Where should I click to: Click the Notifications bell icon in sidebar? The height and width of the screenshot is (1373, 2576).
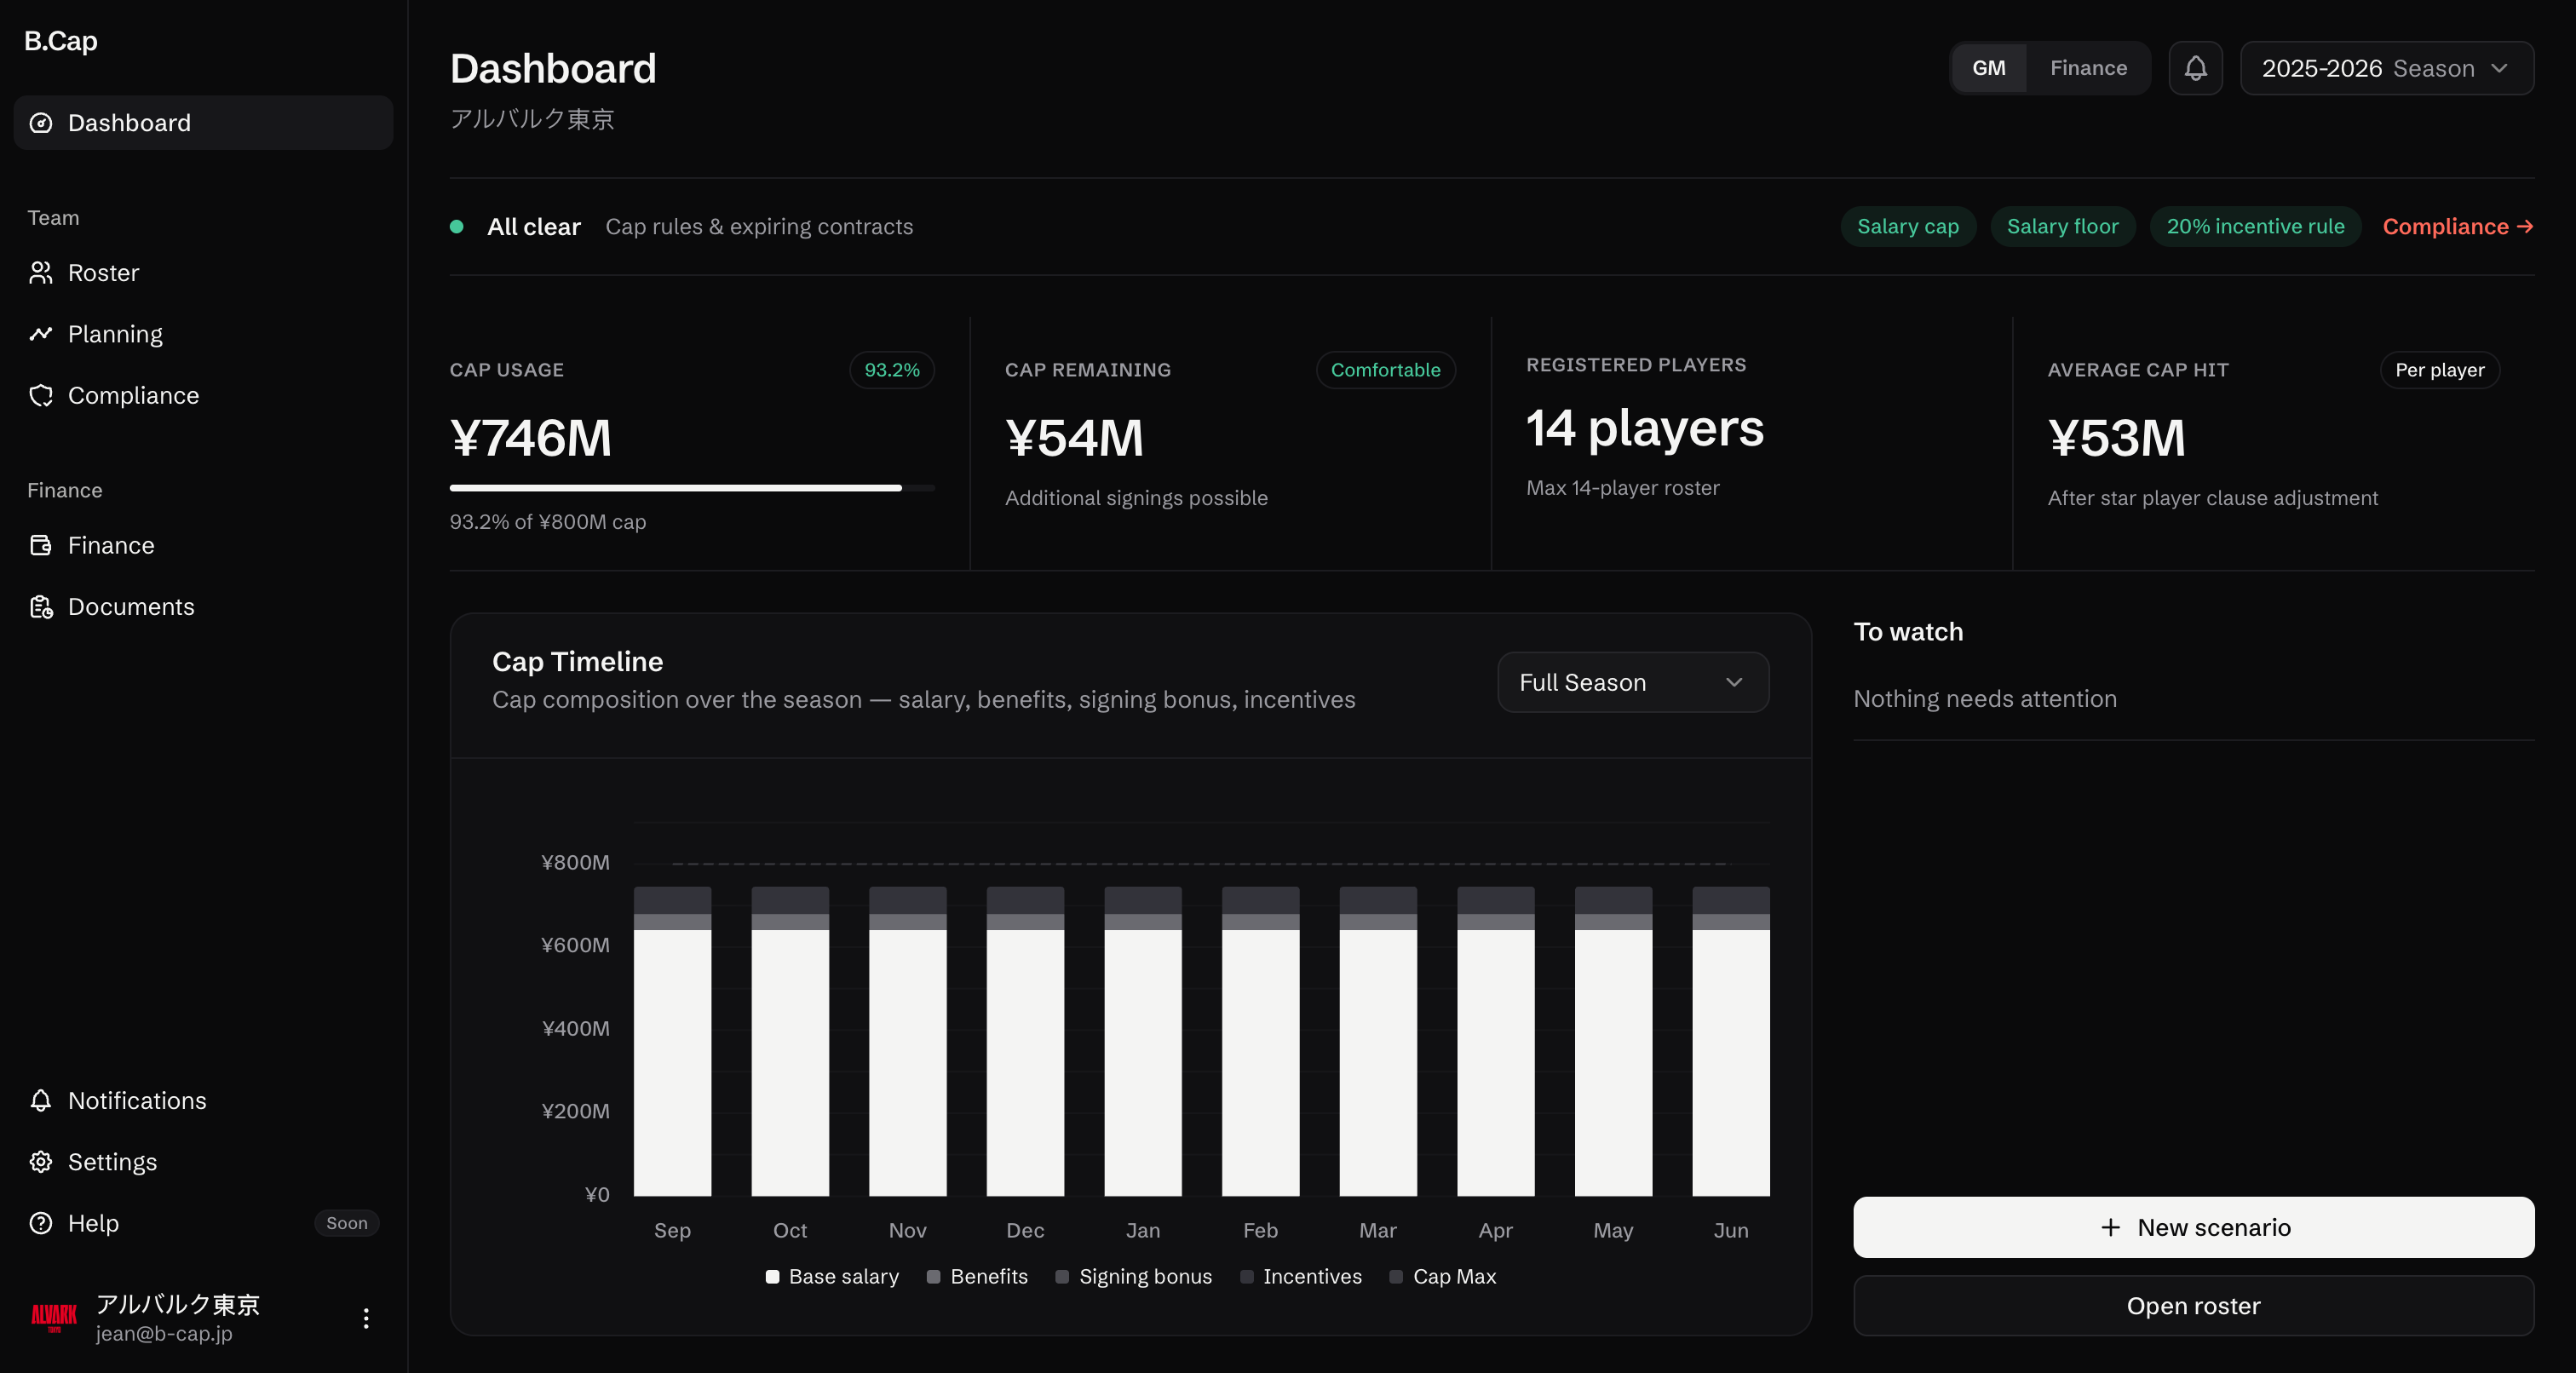pyautogui.click(x=41, y=1101)
